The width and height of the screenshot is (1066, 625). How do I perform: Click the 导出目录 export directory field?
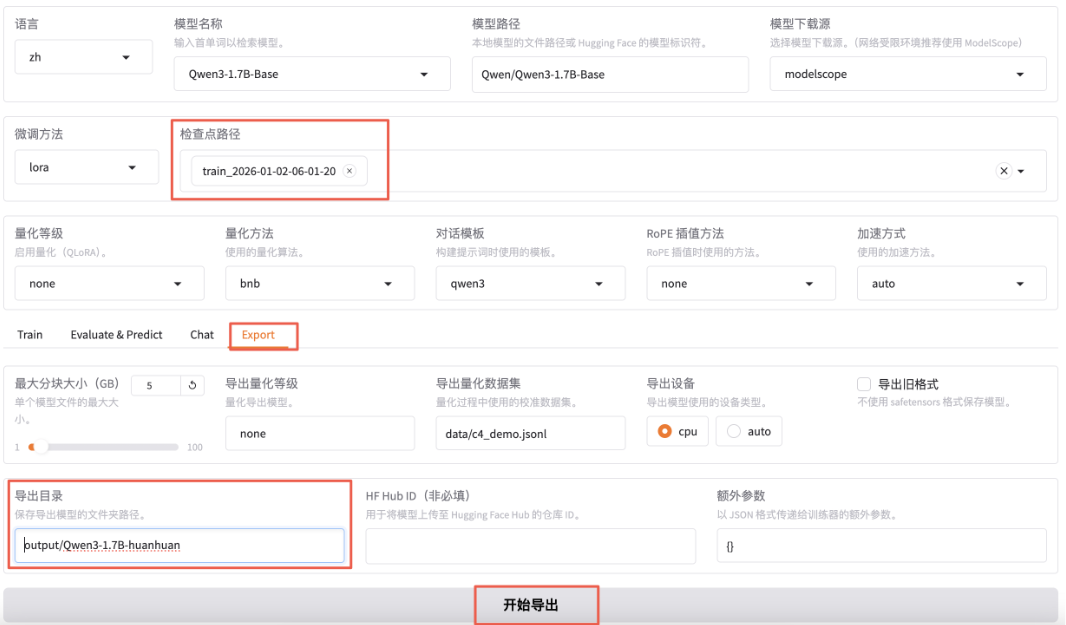[180, 545]
